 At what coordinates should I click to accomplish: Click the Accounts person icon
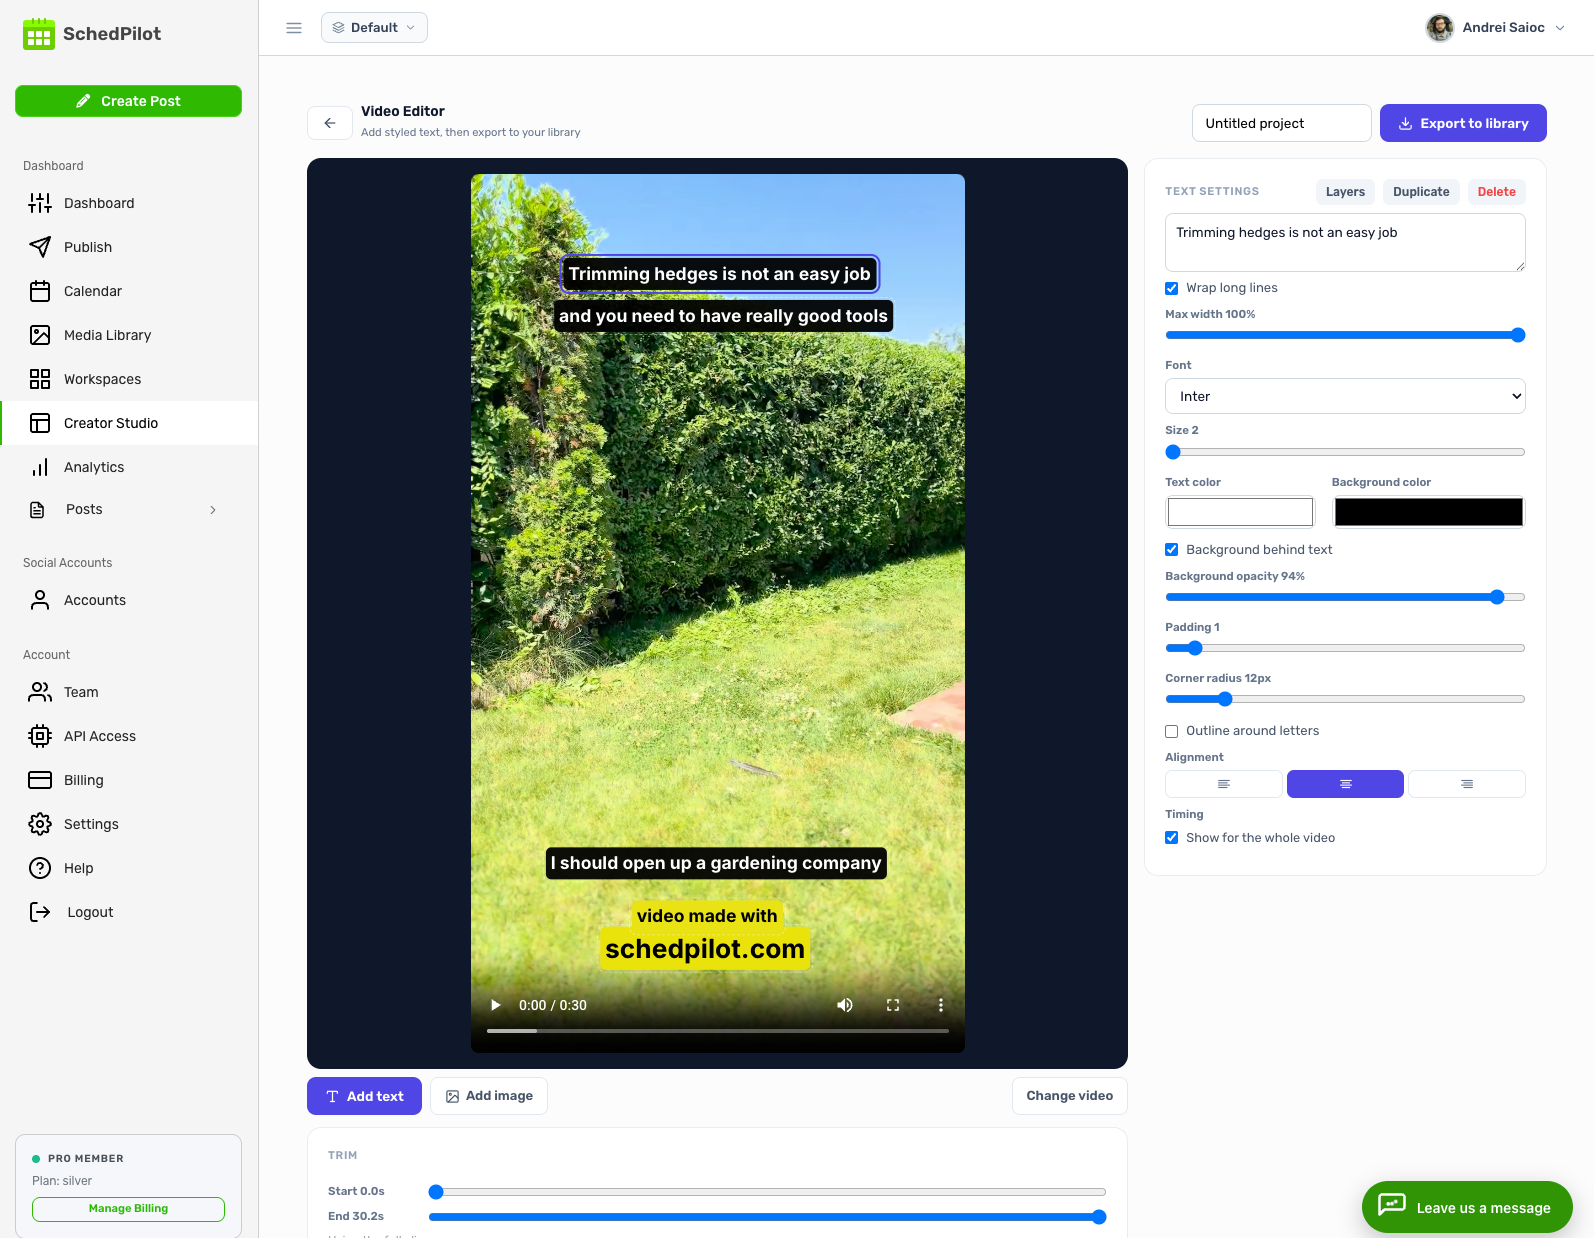(x=40, y=600)
